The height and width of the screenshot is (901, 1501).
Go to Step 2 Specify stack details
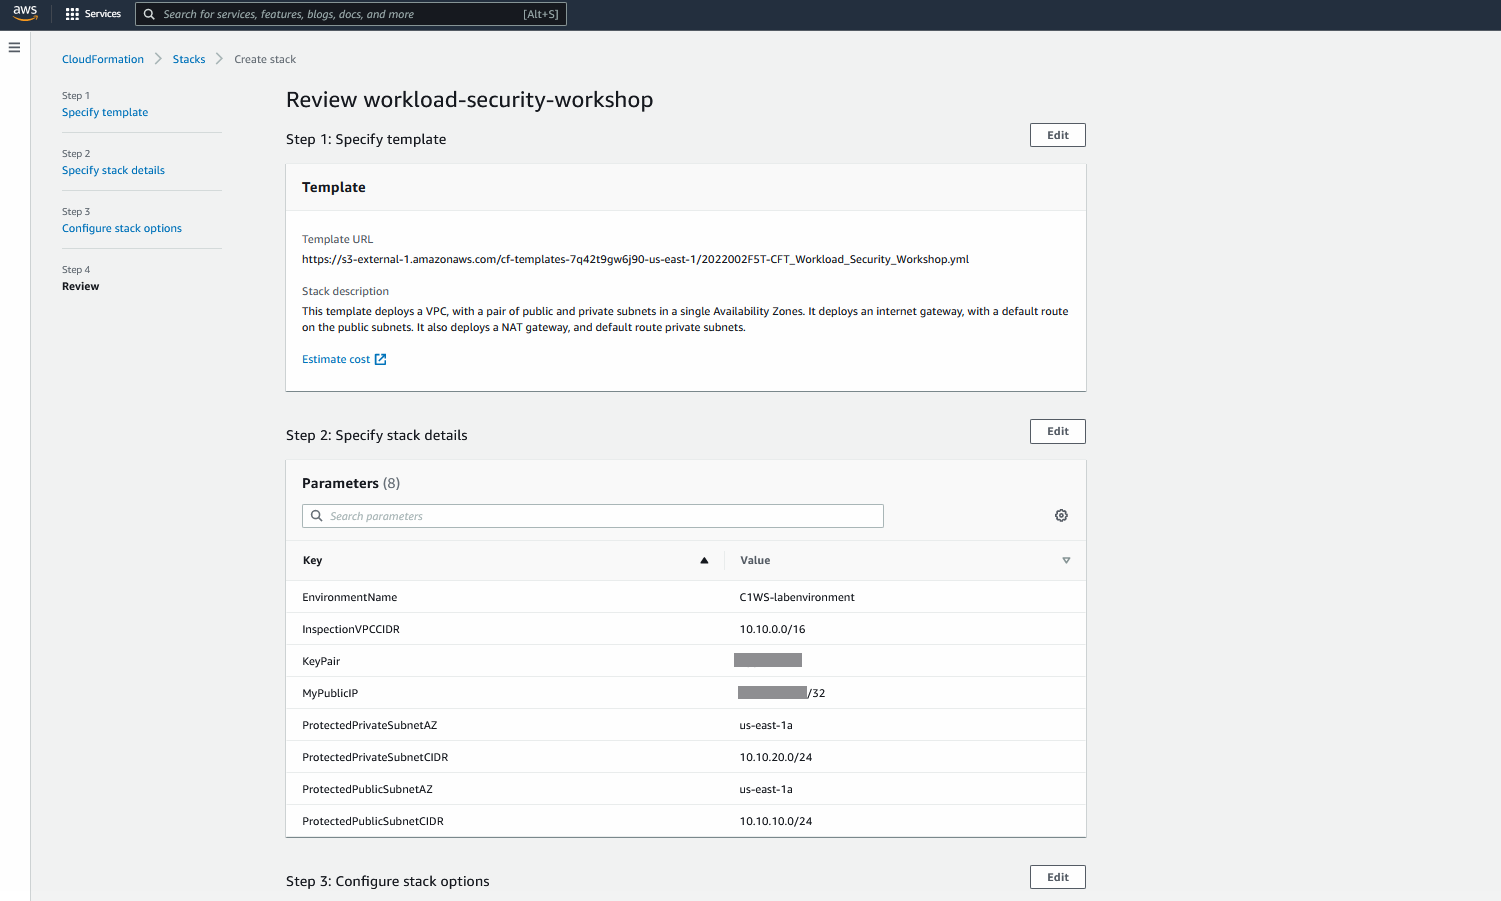tap(113, 170)
